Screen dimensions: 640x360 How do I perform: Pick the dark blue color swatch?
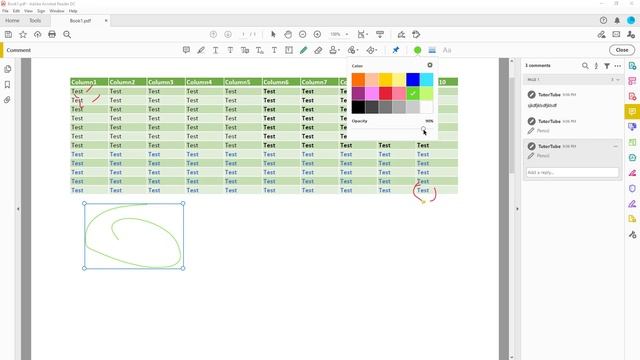(413, 80)
